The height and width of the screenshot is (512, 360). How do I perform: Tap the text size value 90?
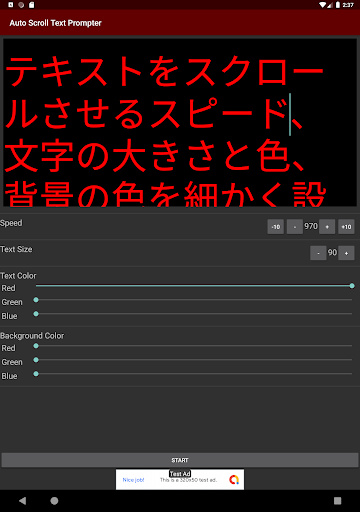coord(332,252)
